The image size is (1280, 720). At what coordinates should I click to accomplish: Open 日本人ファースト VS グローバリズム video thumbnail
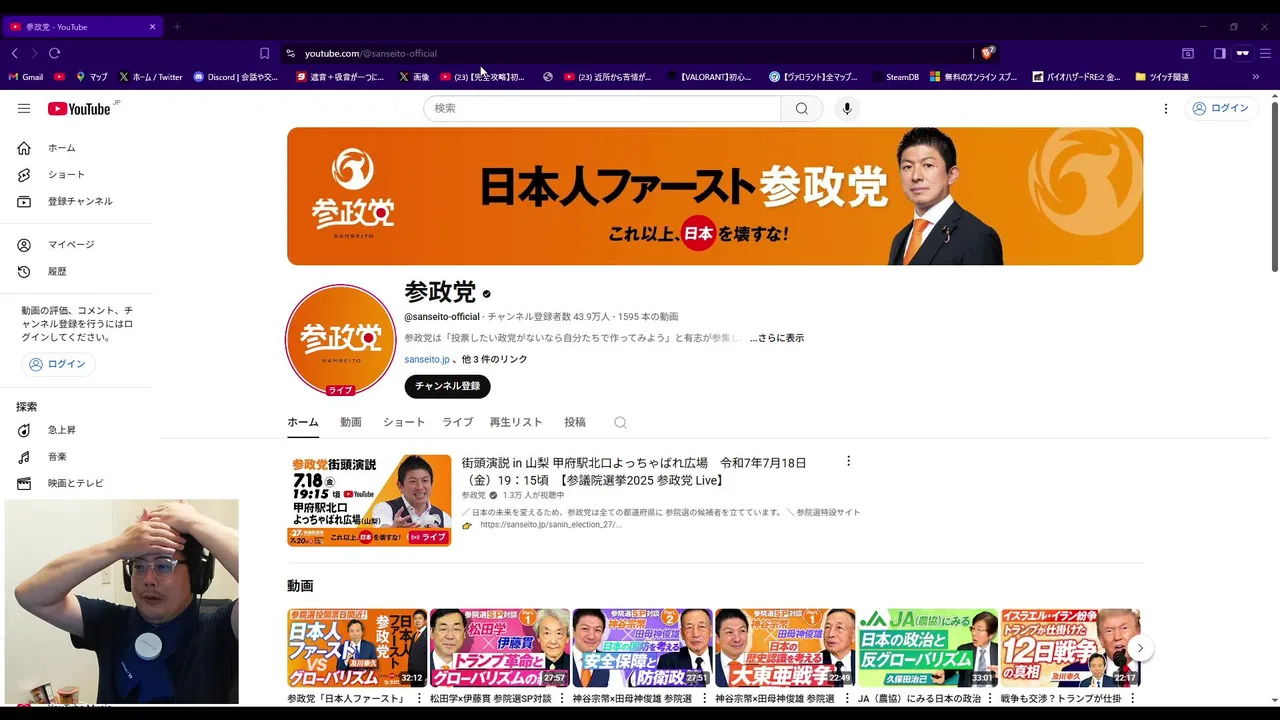coord(357,648)
